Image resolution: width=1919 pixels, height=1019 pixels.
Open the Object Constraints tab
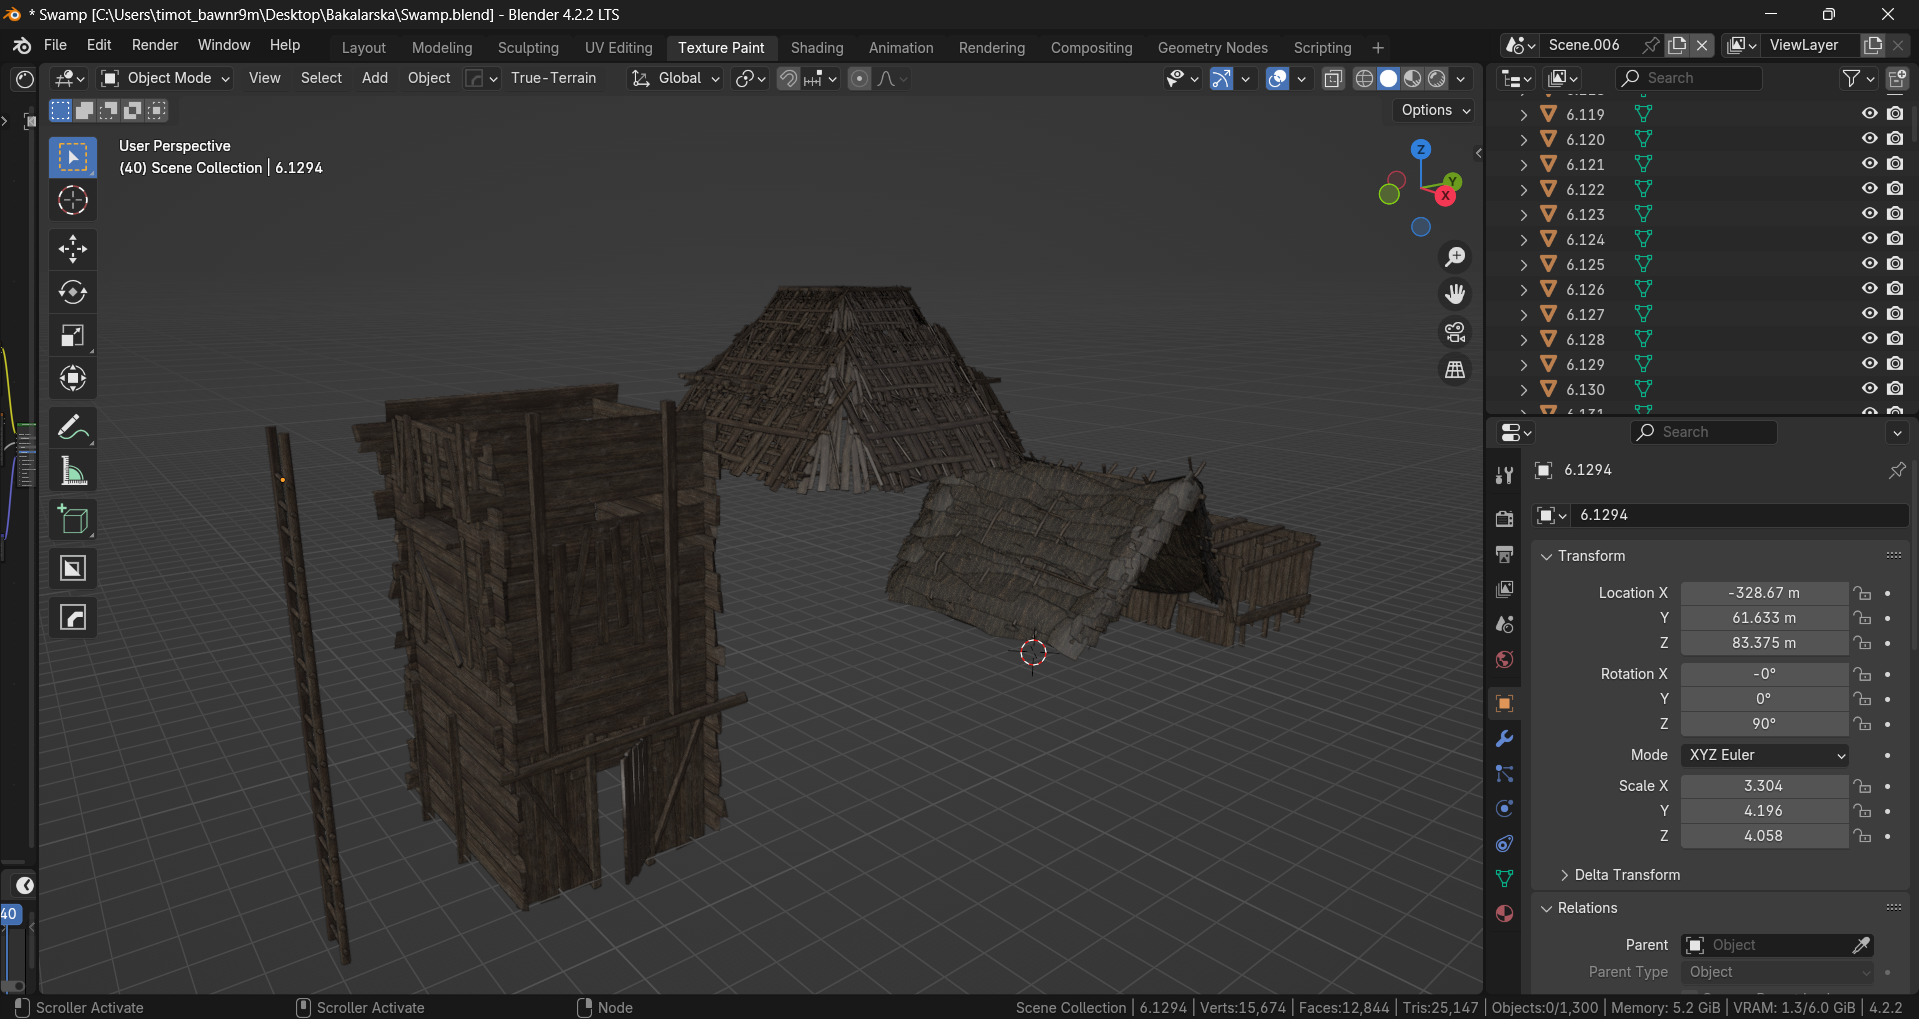coord(1504,844)
